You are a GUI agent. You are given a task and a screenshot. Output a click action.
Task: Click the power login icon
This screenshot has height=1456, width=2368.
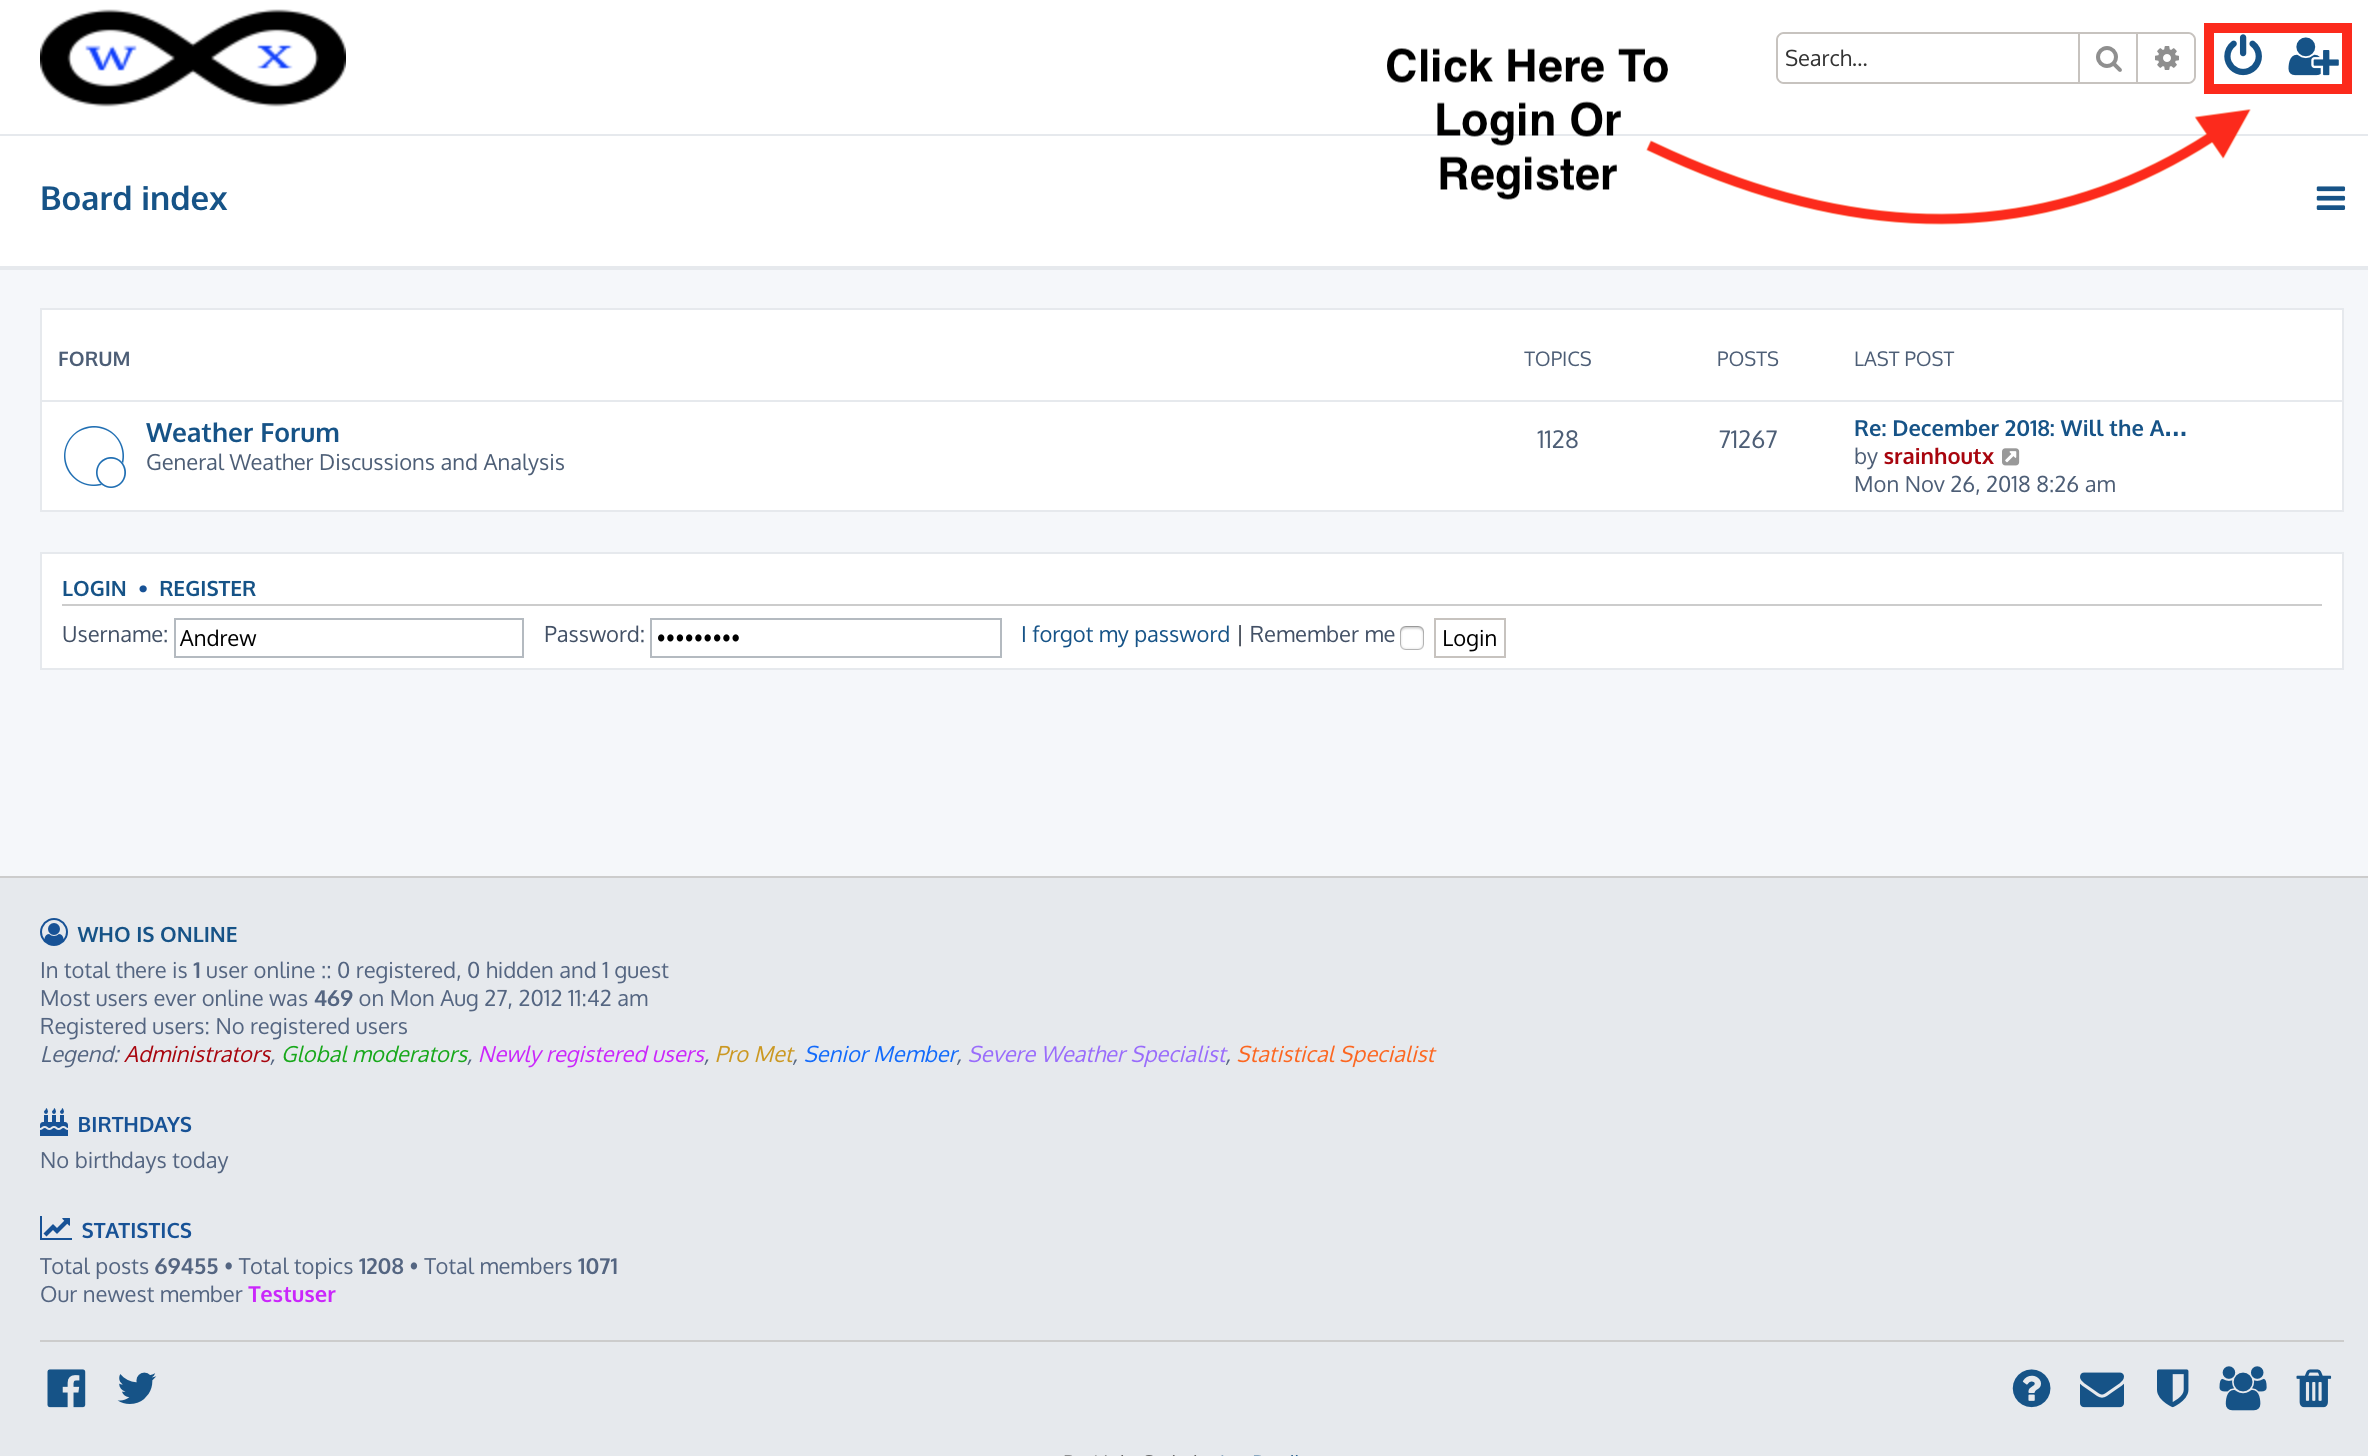click(2242, 57)
